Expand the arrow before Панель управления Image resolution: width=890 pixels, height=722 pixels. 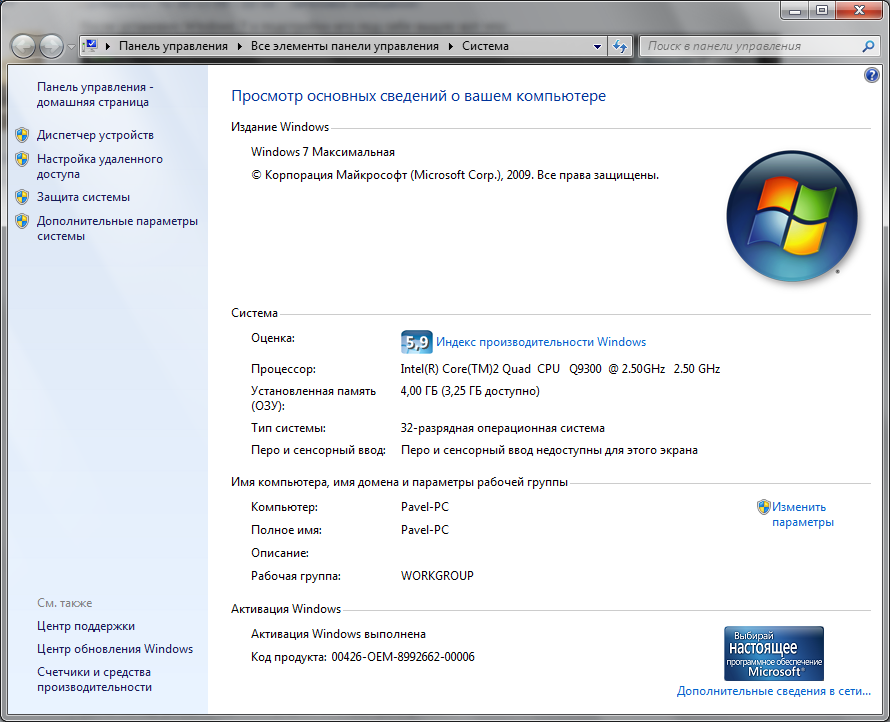108,47
